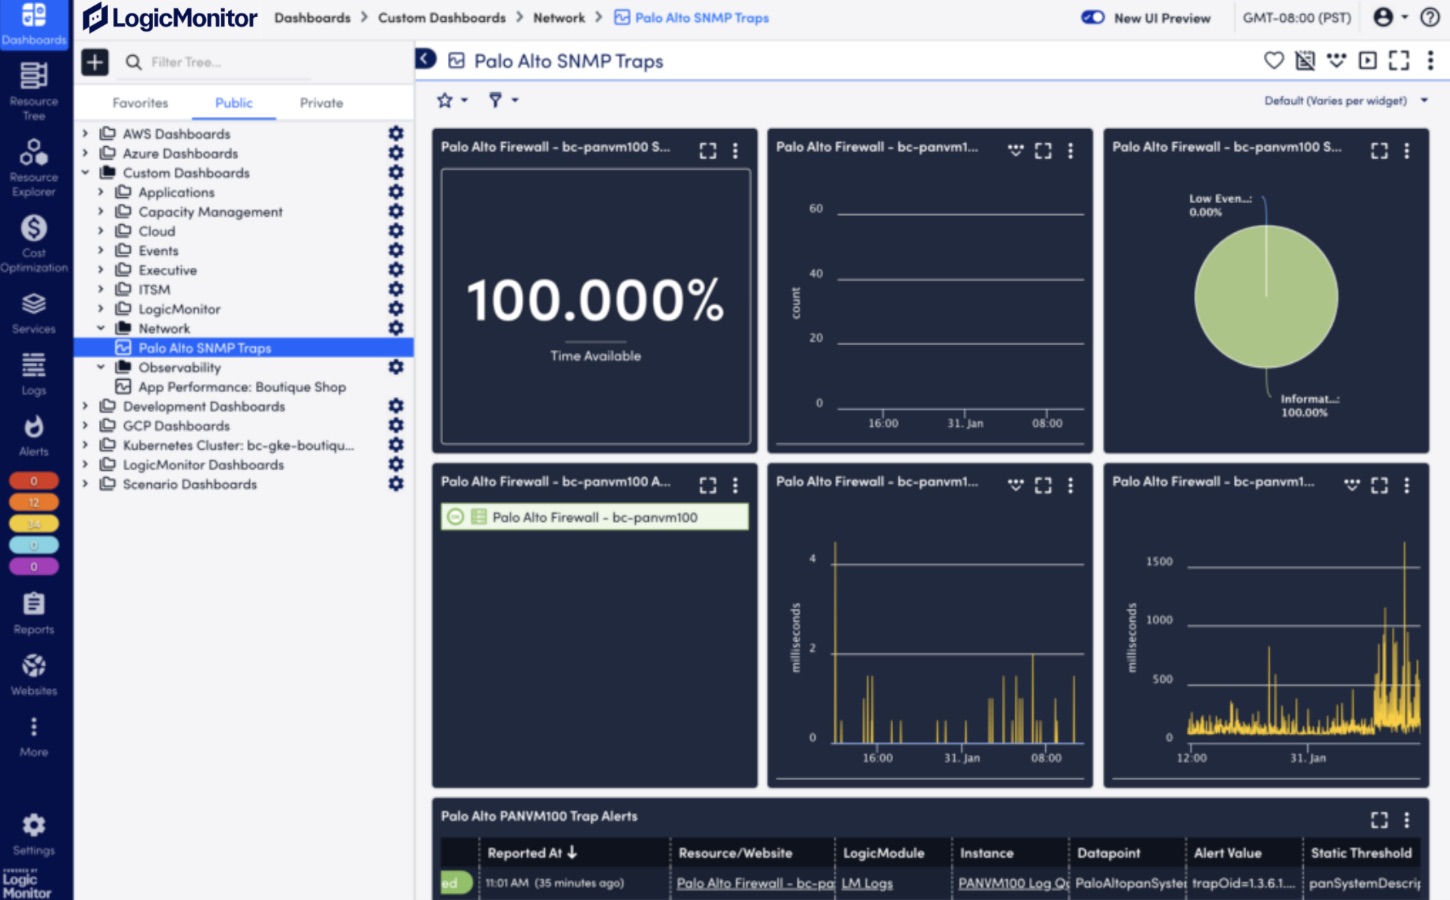Switch to Favorites tab
The height and width of the screenshot is (900, 1450).
coord(140,103)
